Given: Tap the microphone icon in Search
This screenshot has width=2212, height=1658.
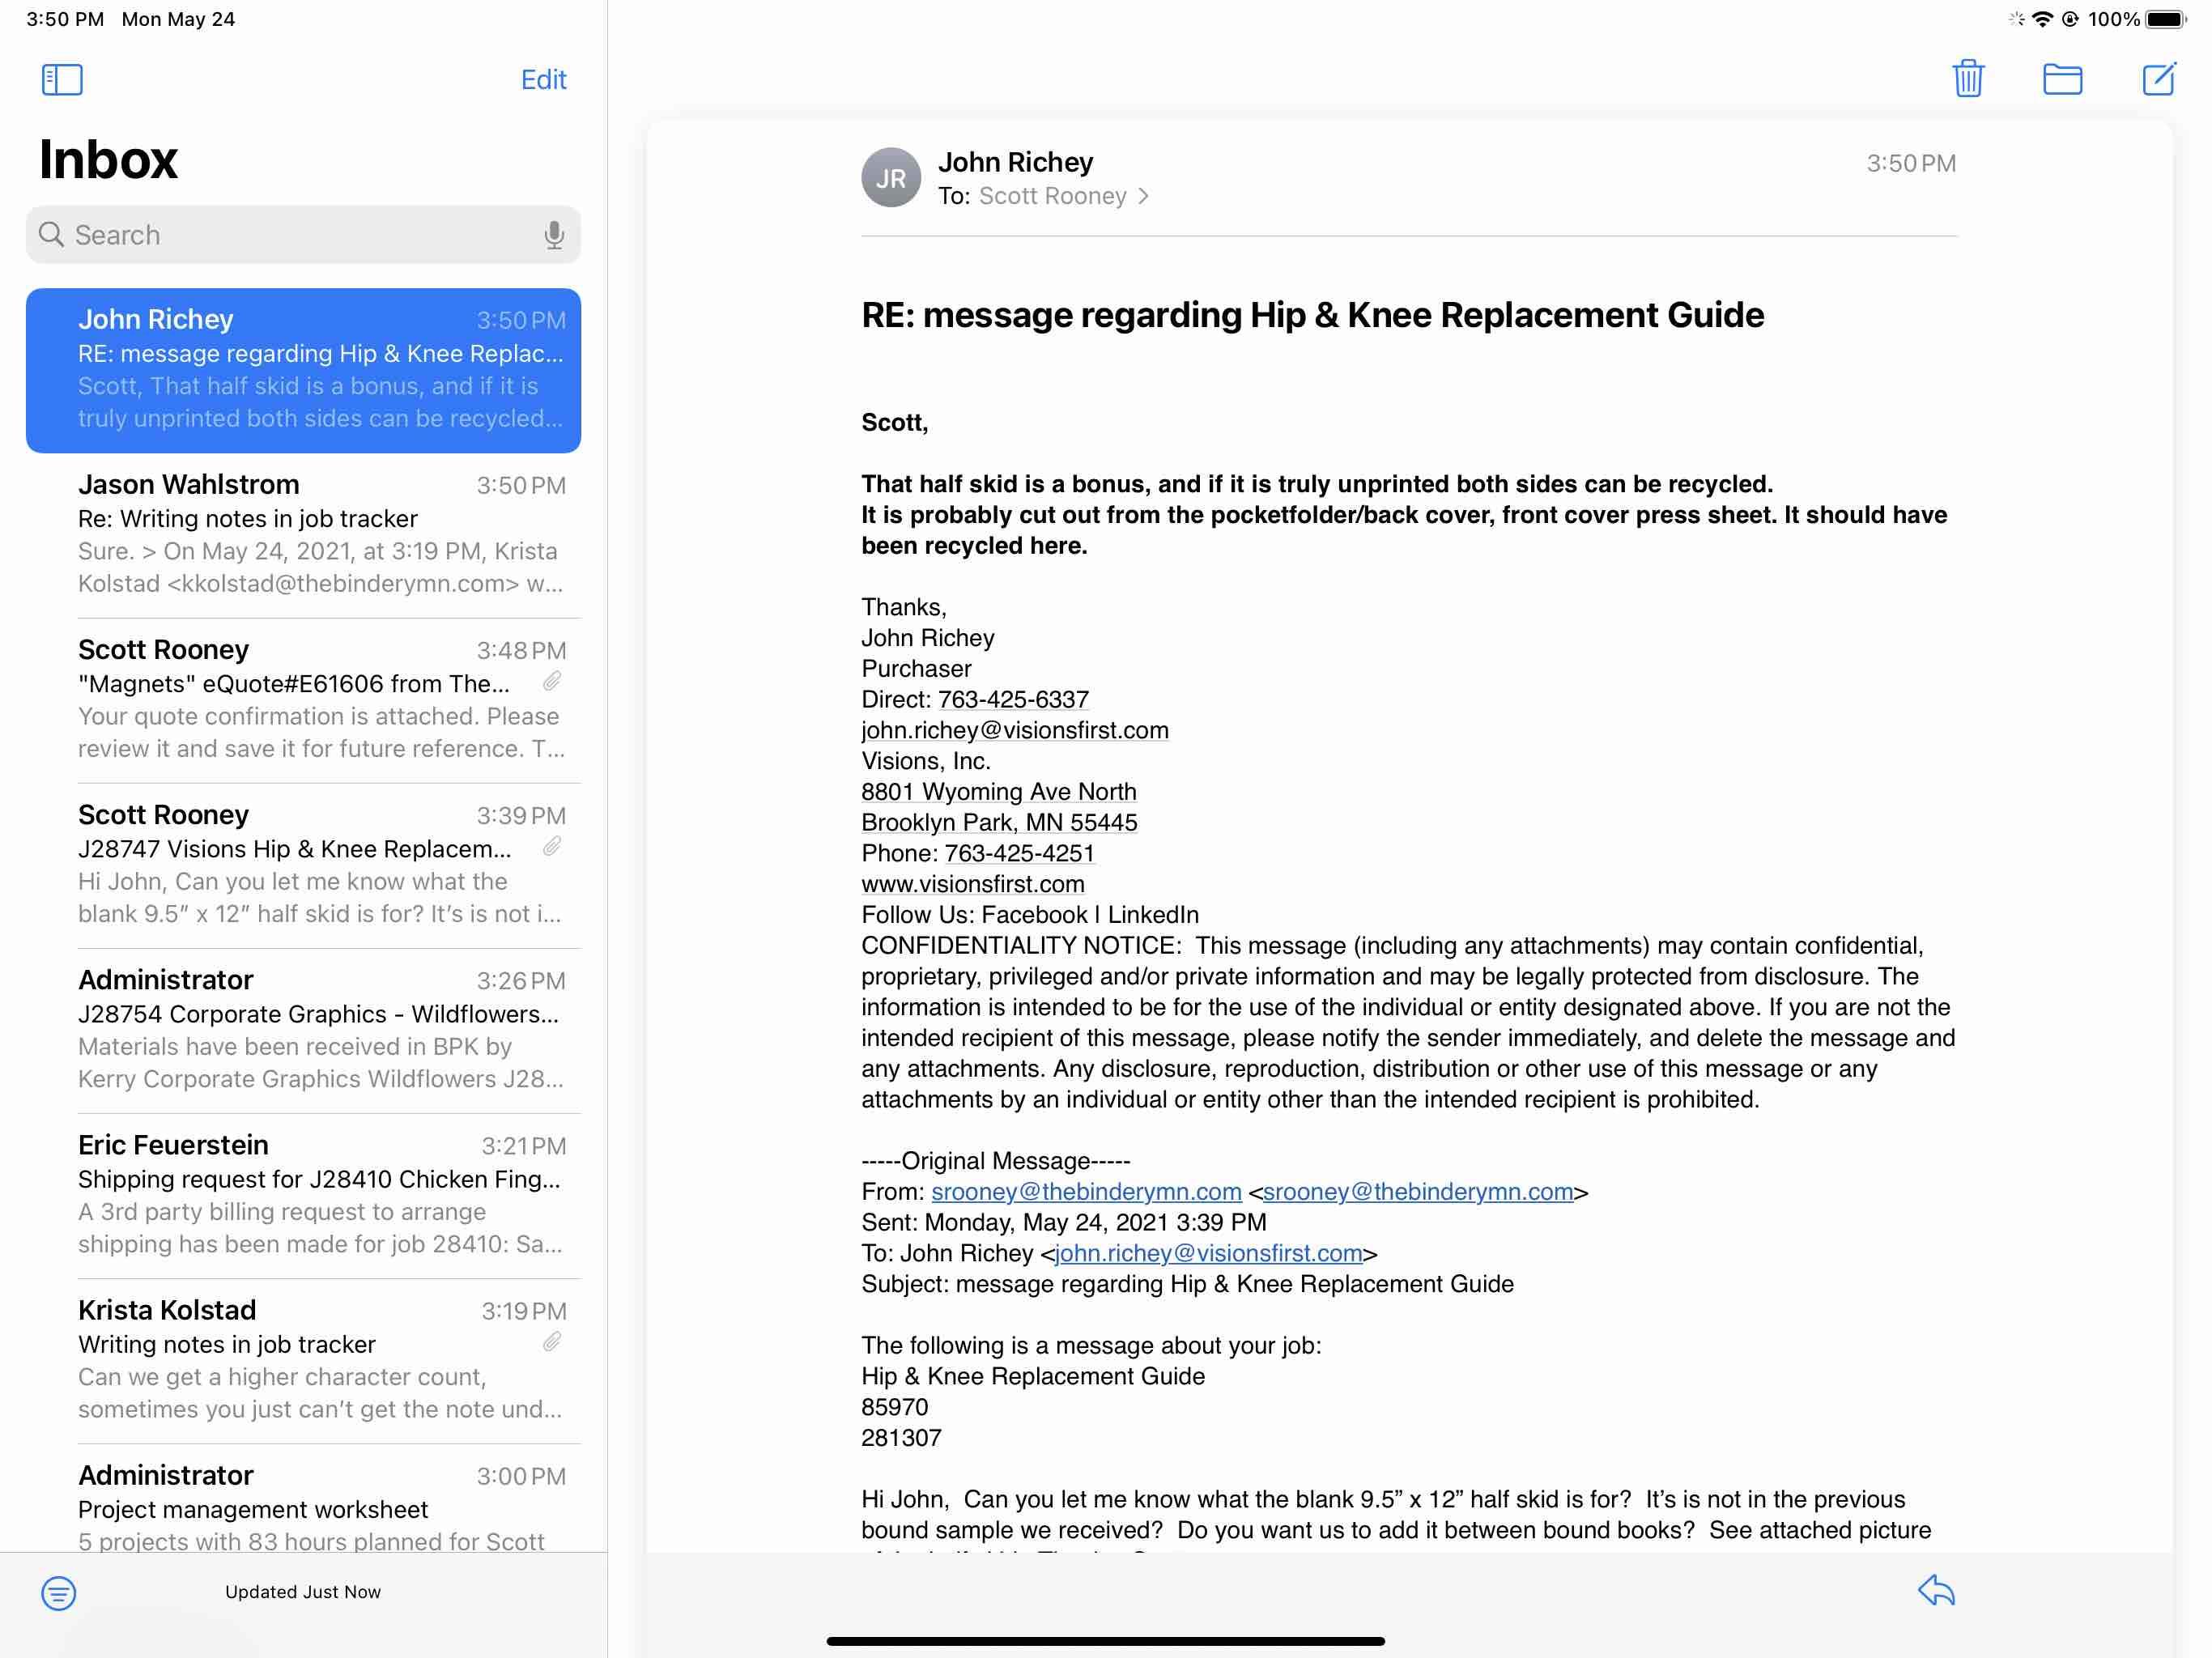Looking at the screenshot, I should [553, 235].
